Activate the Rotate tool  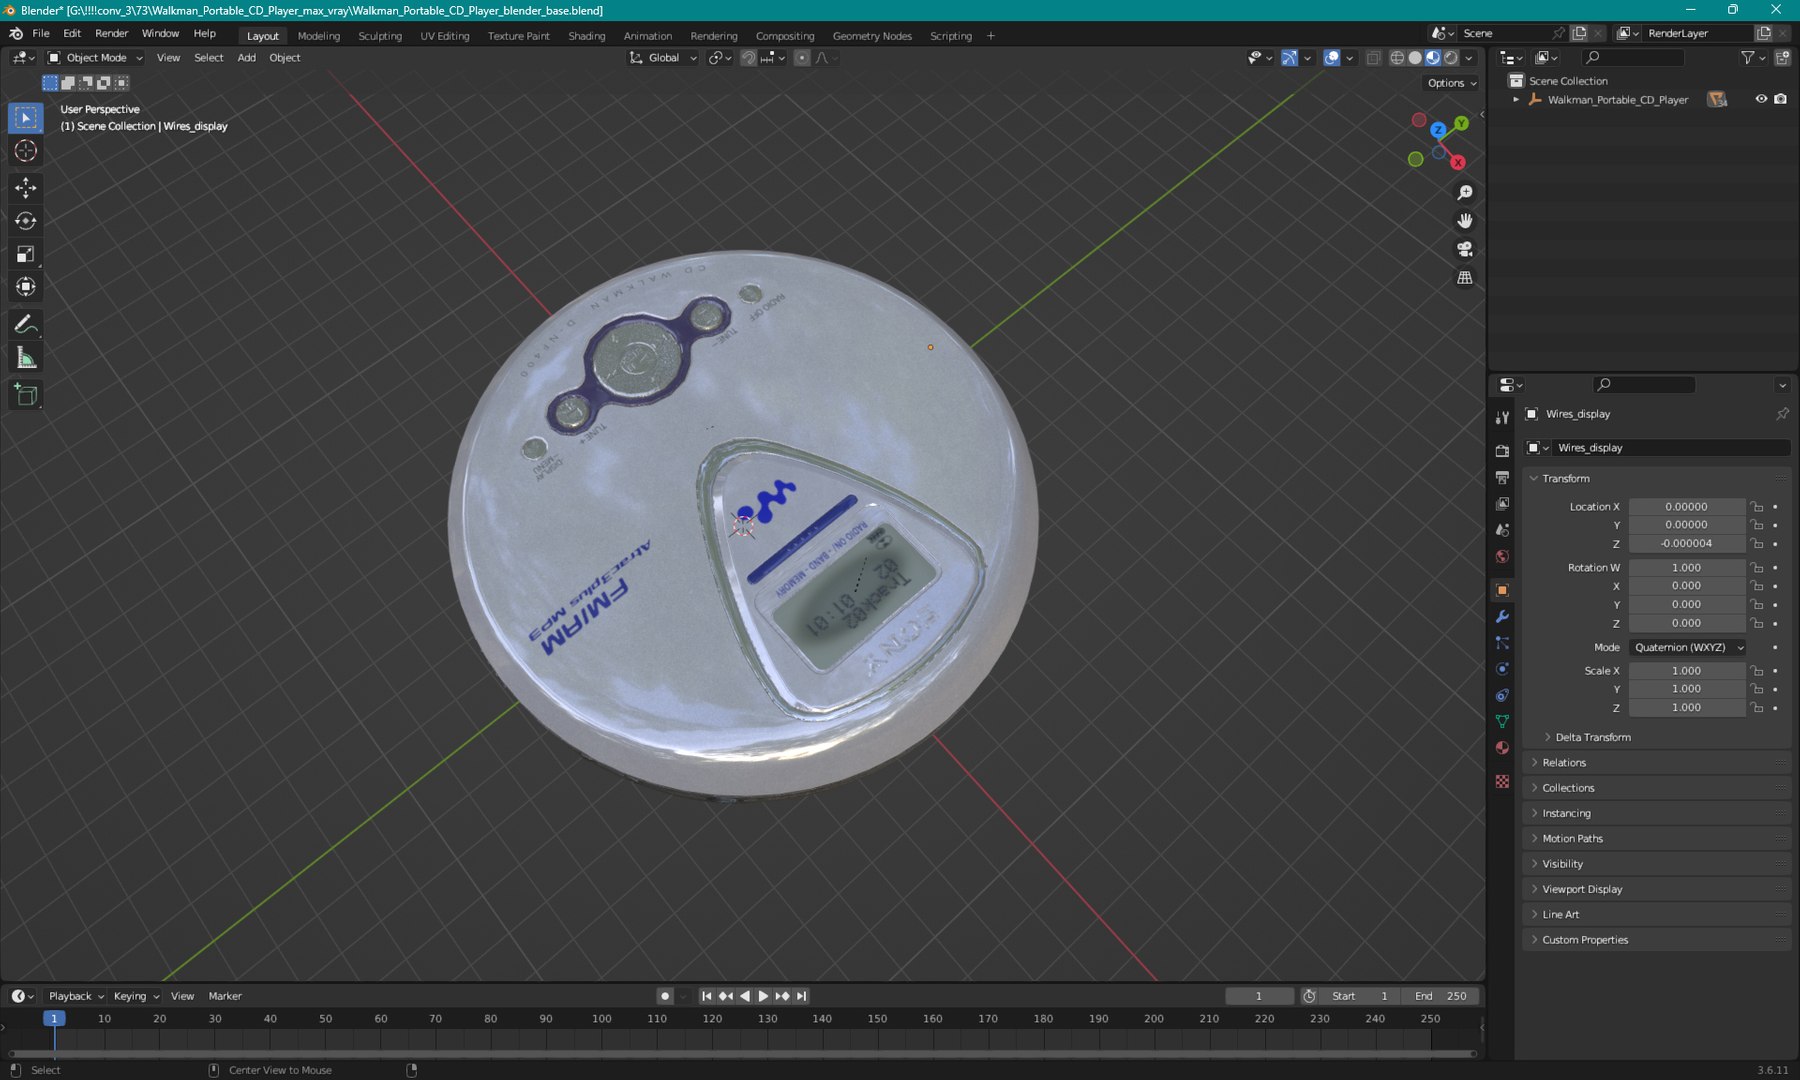26,221
